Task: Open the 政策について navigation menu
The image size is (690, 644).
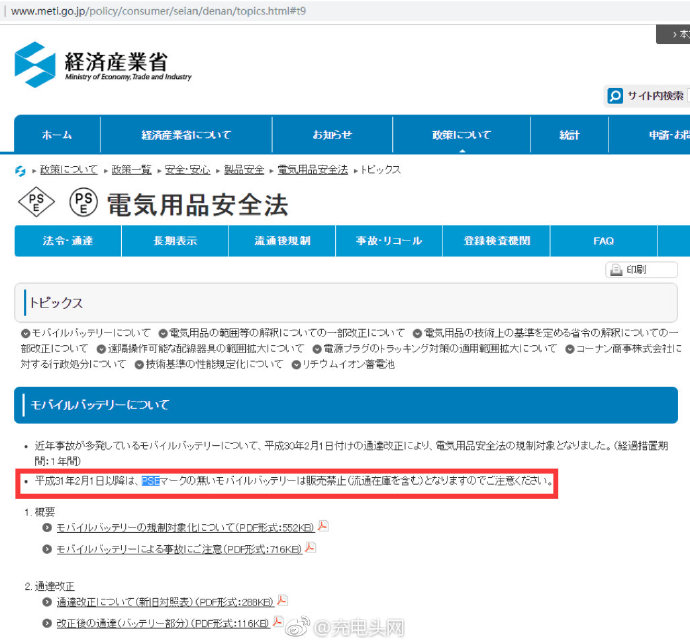Action: tap(461, 135)
